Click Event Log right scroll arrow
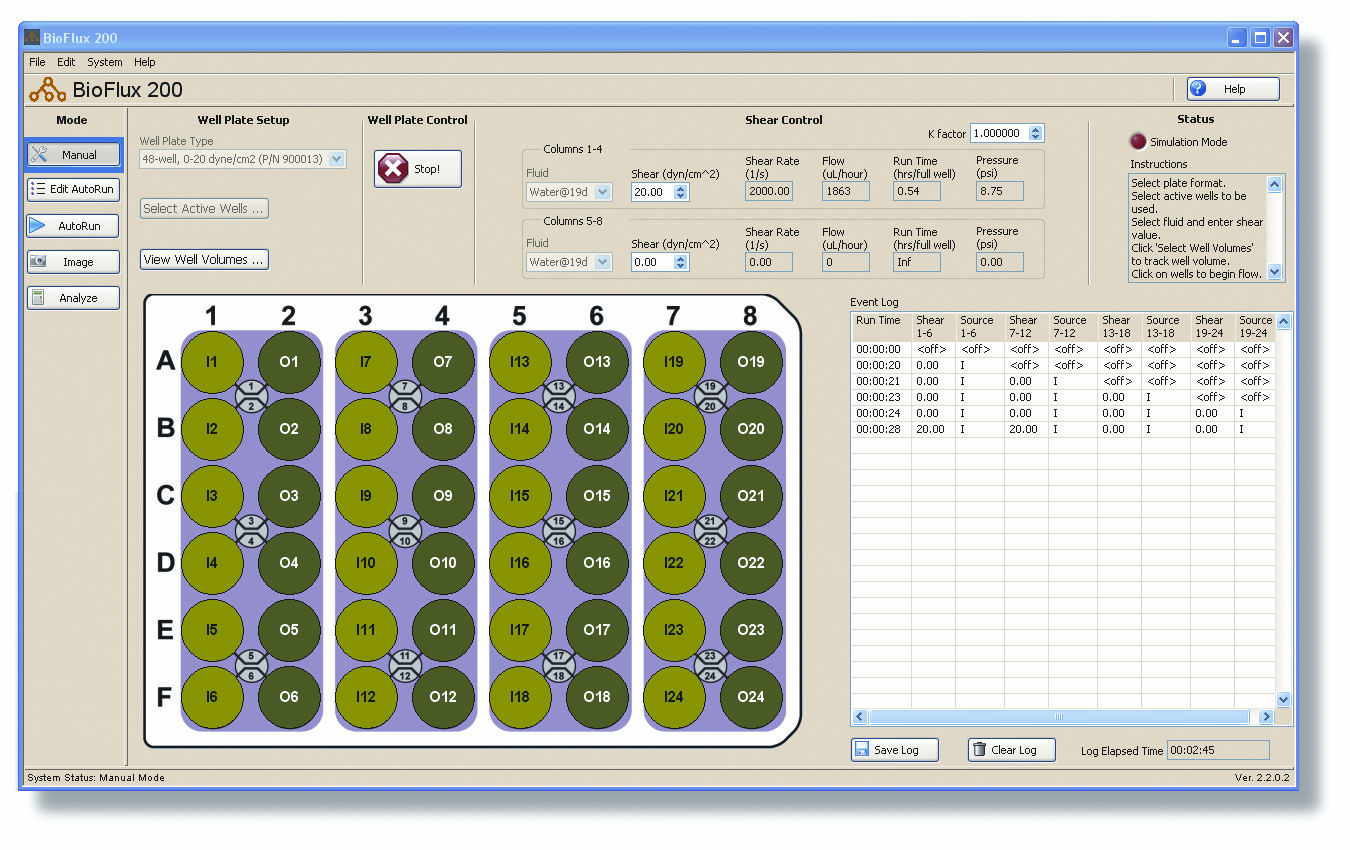1350x850 pixels. click(x=1266, y=717)
